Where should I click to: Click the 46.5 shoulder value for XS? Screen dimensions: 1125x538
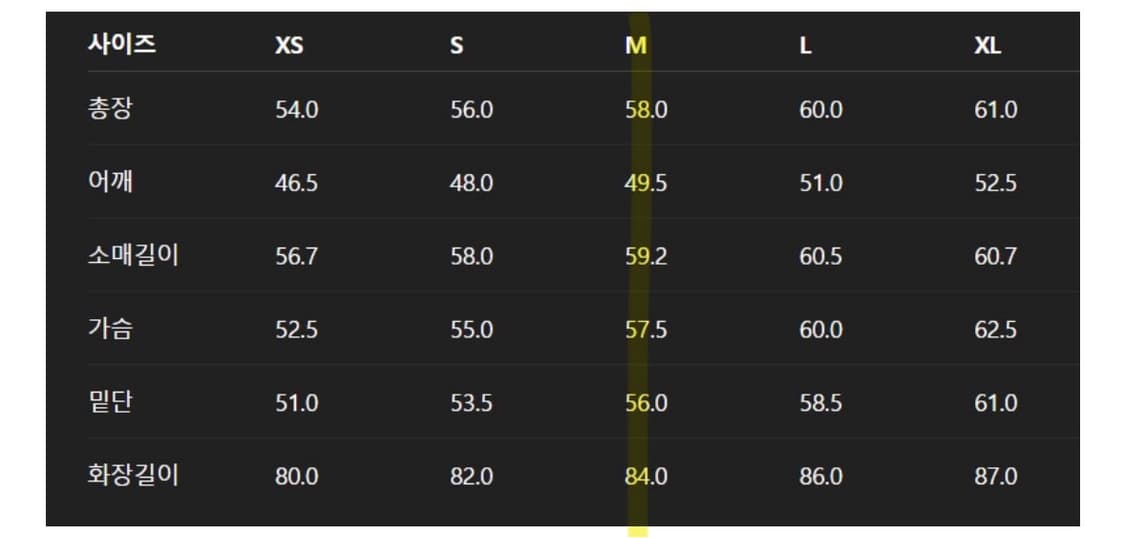click(x=296, y=183)
